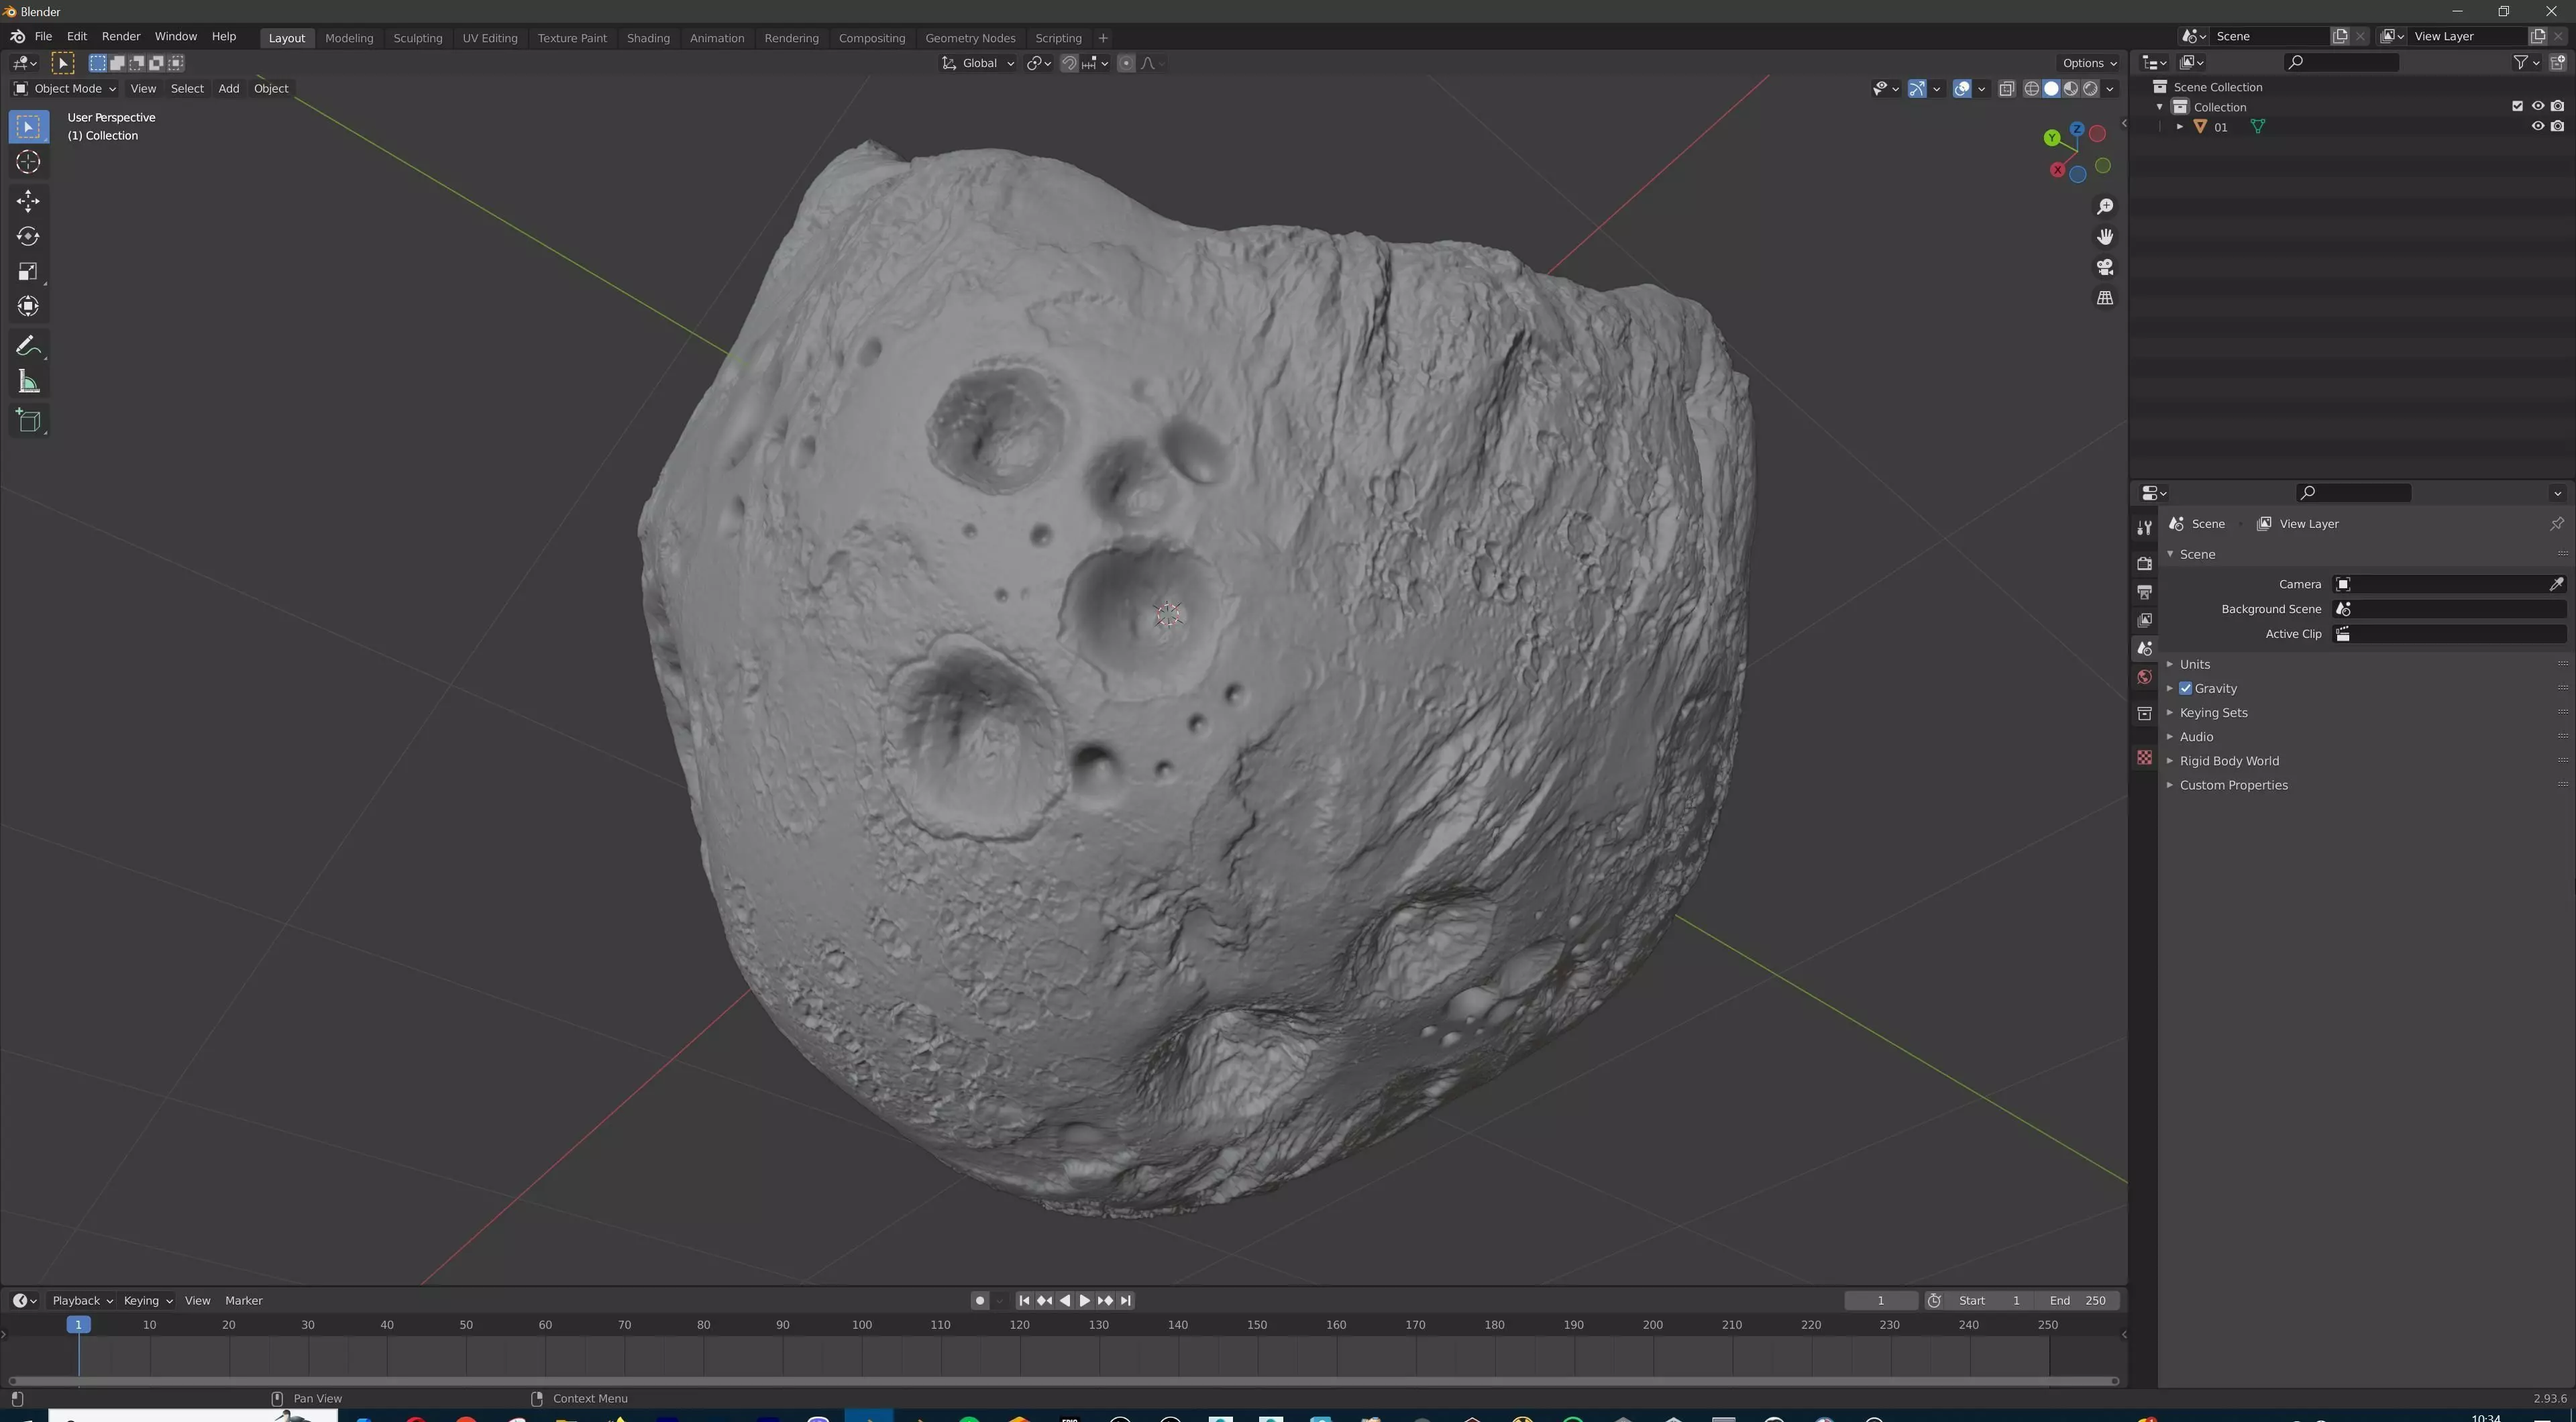Image resolution: width=2576 pixels, height=1422 pixels.
Task: Open the Render properties tab
Action: click(2144, 563)
